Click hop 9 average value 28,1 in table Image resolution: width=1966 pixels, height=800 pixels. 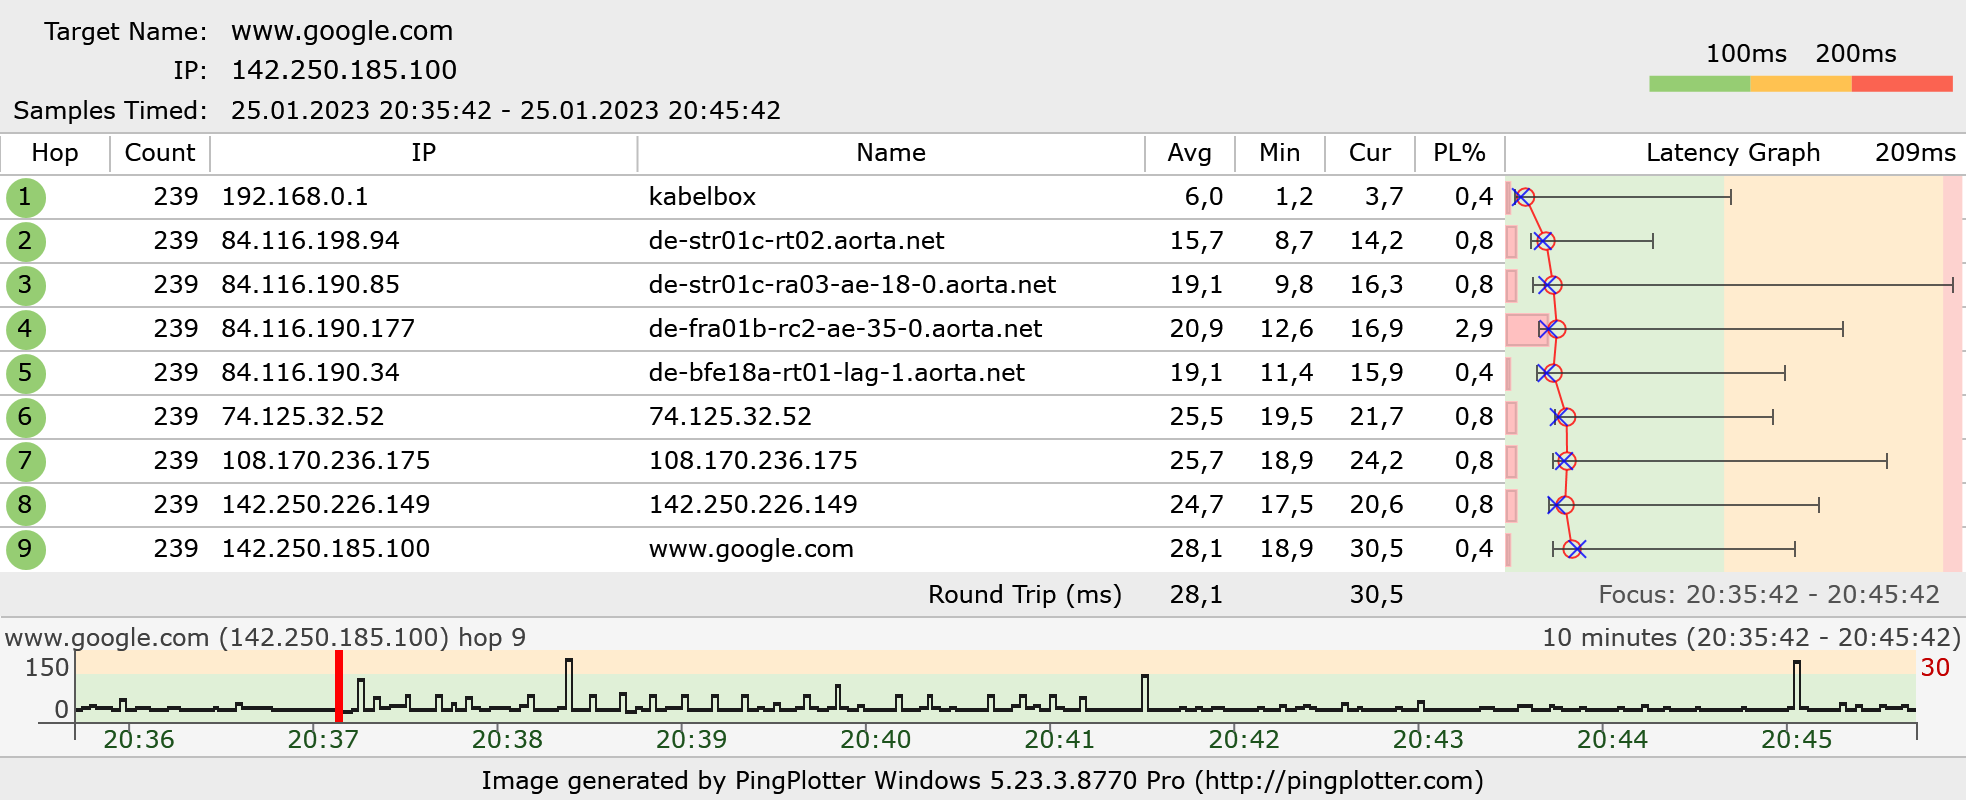click(x=1196, y=549)
